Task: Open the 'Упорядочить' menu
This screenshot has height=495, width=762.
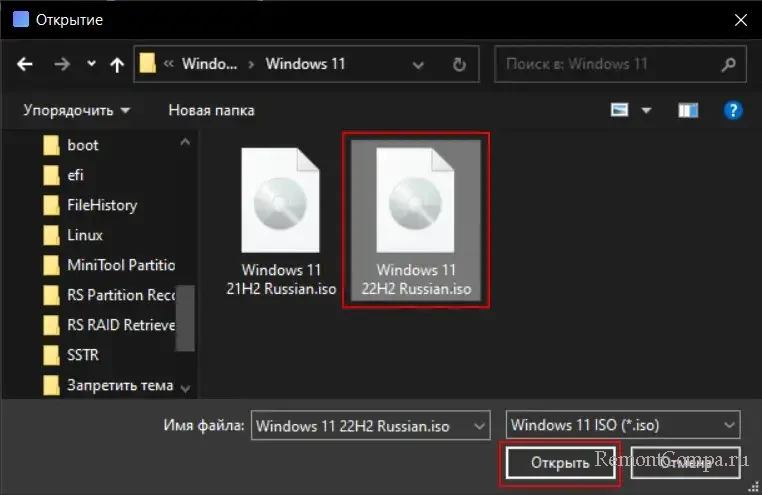Action: click(77, 110)
